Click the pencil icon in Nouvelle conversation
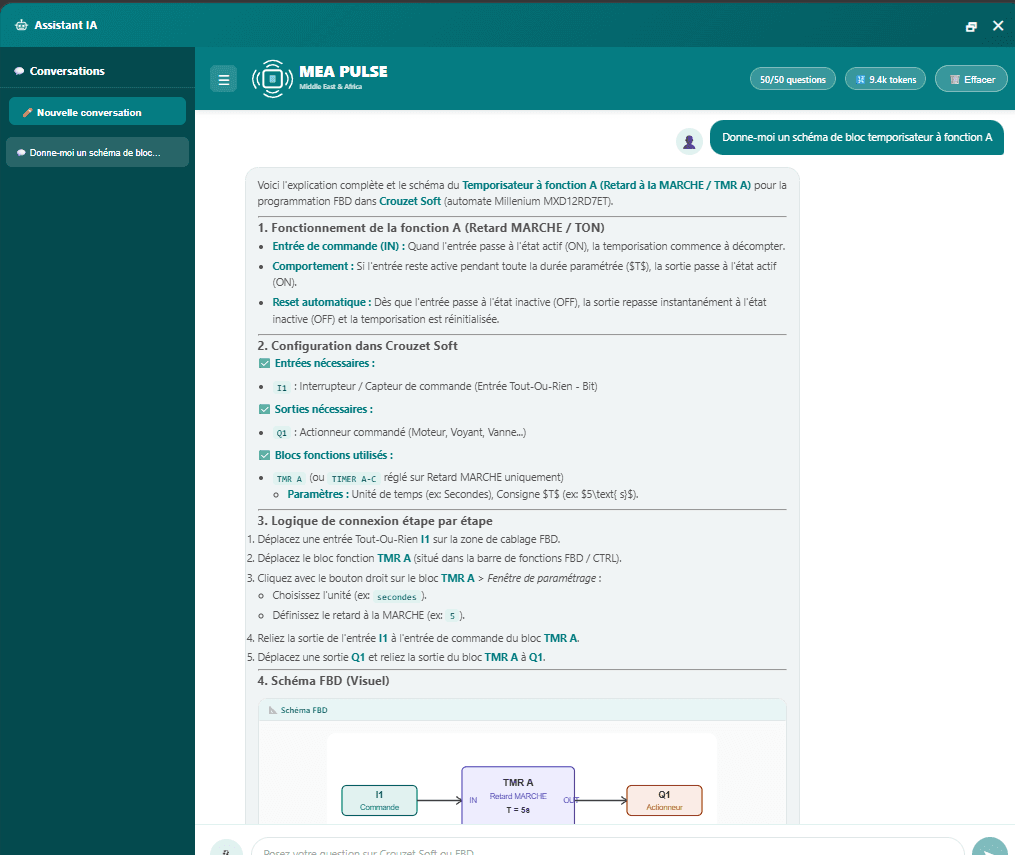1015x855 pixels. coord(27,113)
